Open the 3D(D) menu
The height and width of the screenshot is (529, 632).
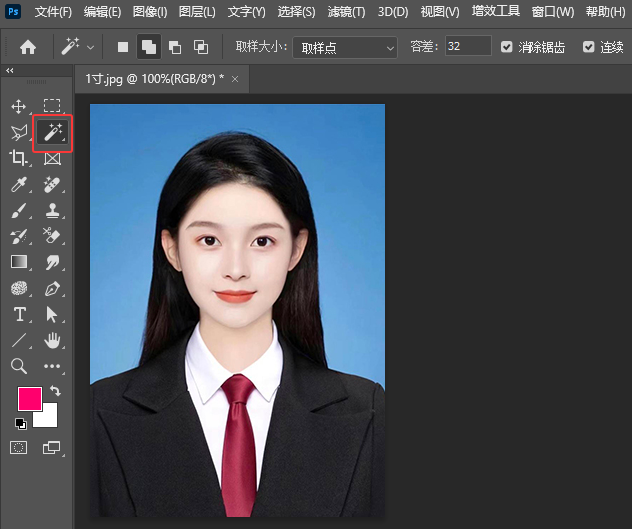(393, 12)
